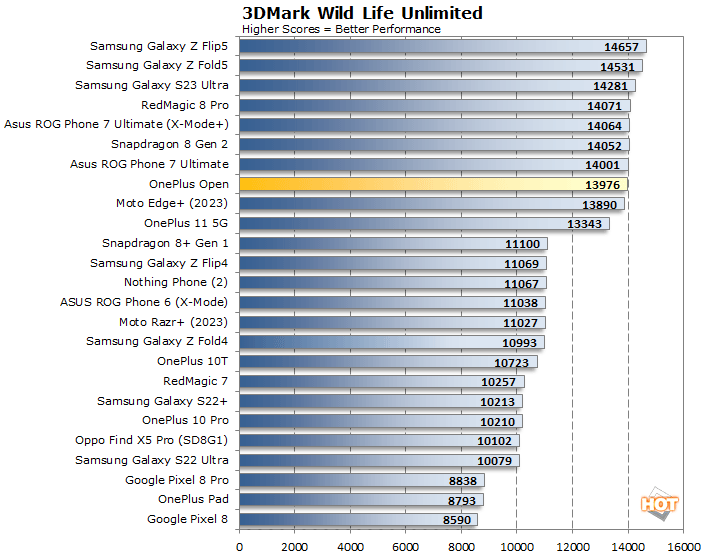This screenshot has height=557, width=708.
Task: Click the chart title 3DMark Wild Life Unlimited
Action: 362,13
